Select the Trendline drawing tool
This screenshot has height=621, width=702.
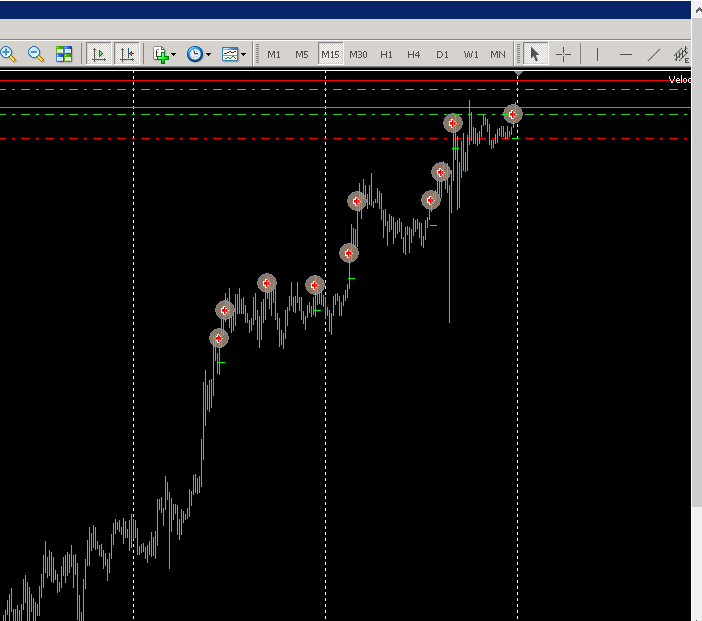[x=654, y=54]
